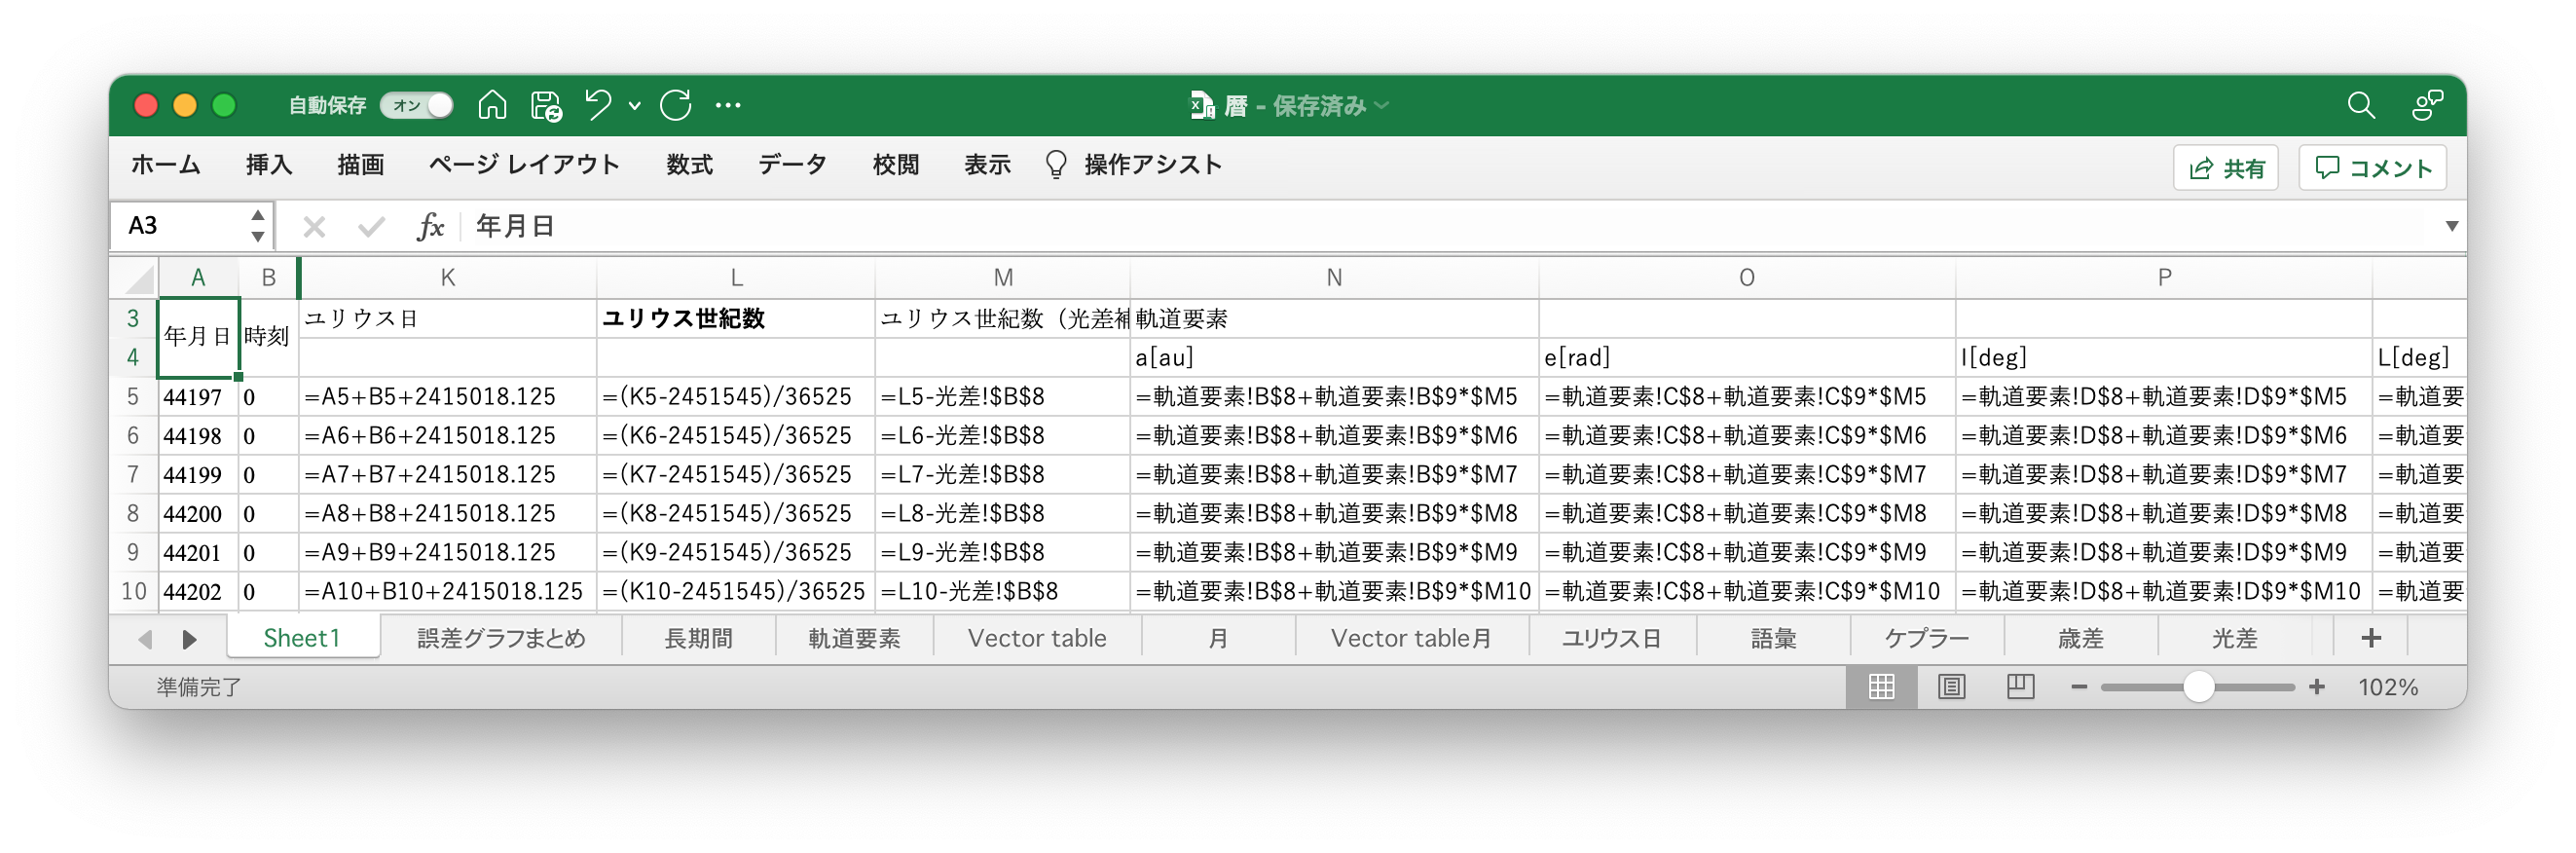The width and height of the screenshot is (2576, 853).
Task: Select column N header
Action: pos(1334,278)
